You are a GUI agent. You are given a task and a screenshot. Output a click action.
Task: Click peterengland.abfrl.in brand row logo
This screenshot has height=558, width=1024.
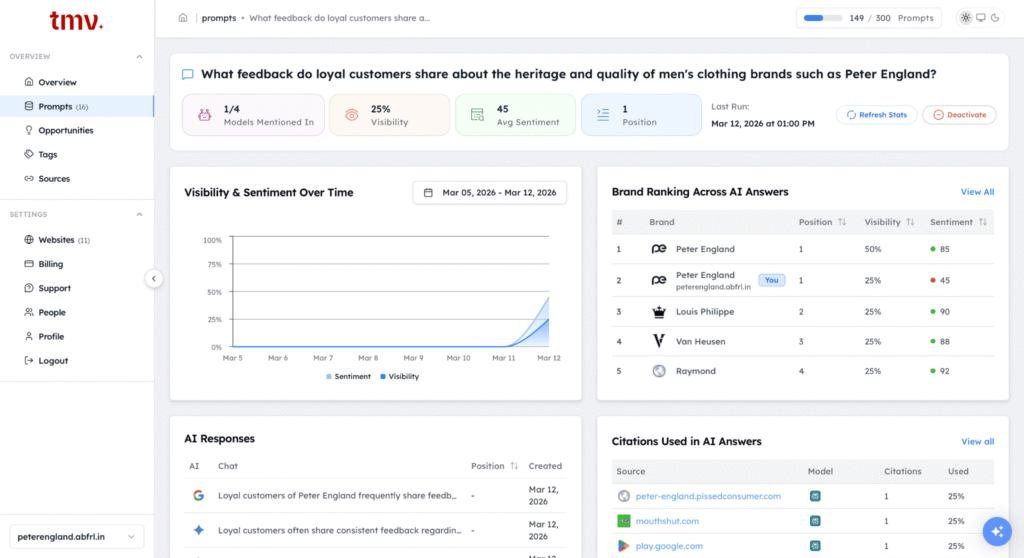(x=659, y=280)
